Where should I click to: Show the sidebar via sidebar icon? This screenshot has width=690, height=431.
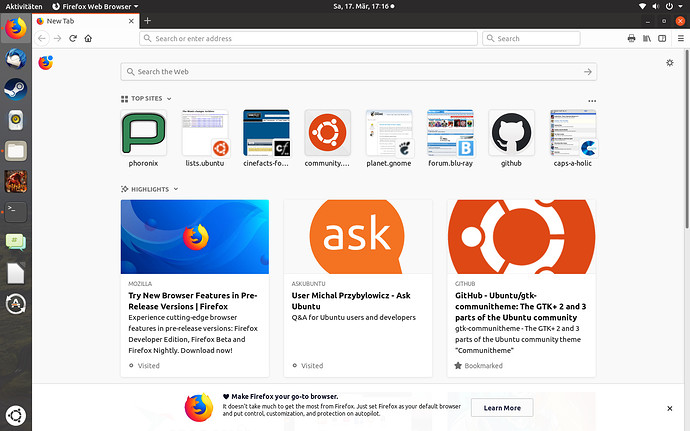click(x=662, y=38)
